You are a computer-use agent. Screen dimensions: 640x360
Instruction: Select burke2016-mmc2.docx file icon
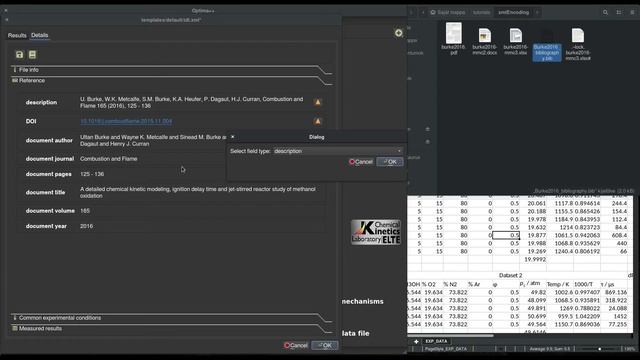tap(484, 36)
